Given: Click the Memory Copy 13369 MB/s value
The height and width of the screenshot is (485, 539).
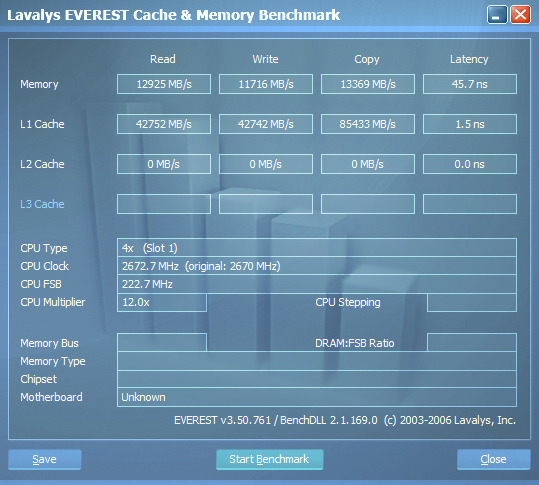Looking at the screenshot, I should (x=368, y=84).
